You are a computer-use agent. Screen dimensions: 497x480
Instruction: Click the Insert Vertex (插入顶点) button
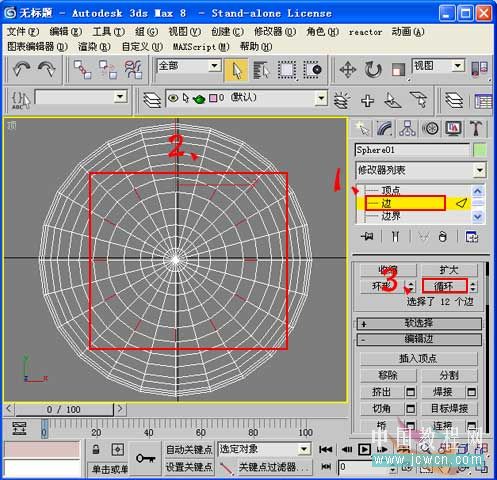coord(418,359)
